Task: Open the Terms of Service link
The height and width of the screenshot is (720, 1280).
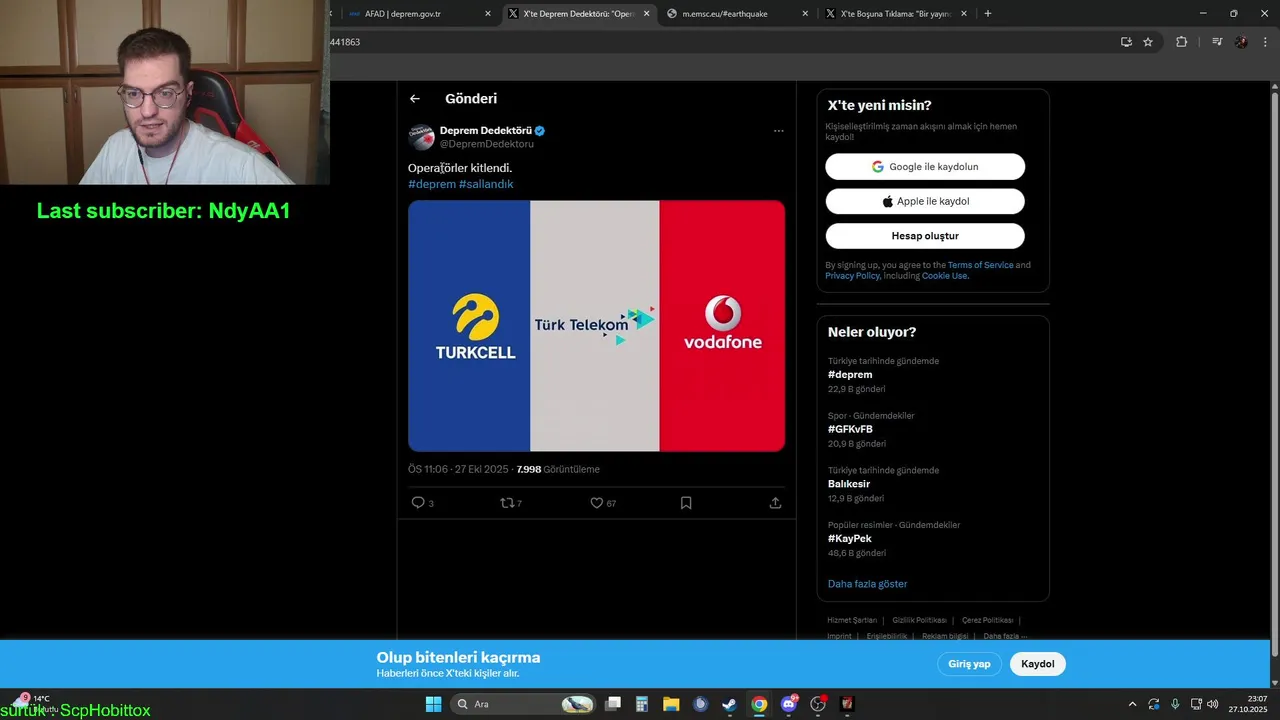Action: point(980,265)
